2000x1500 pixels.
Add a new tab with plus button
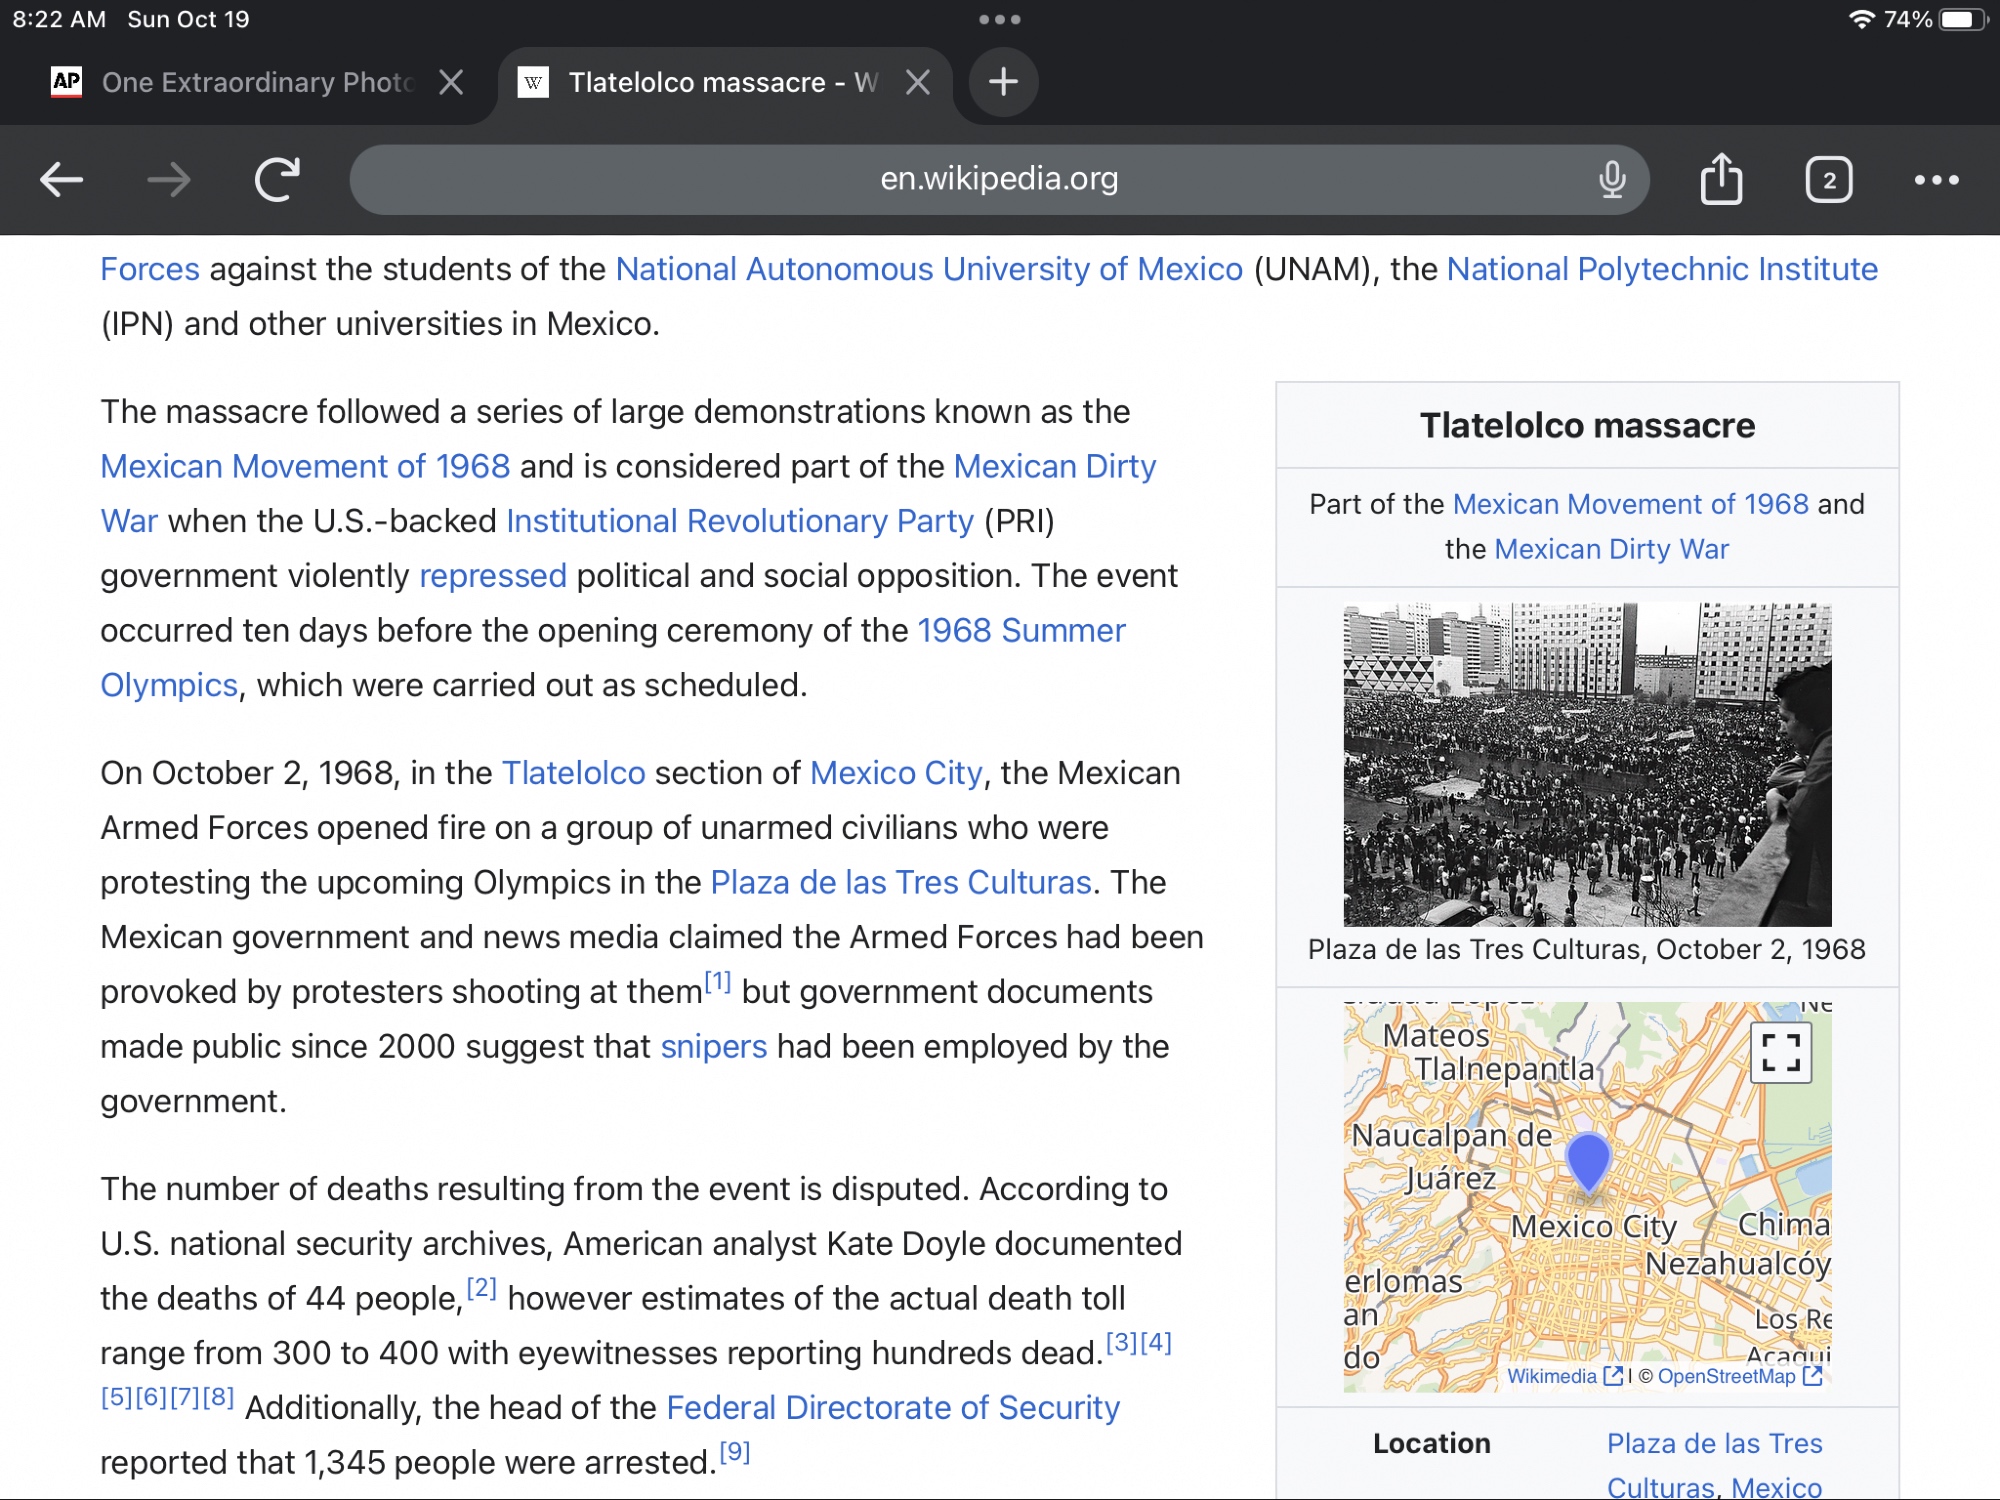1003,82
